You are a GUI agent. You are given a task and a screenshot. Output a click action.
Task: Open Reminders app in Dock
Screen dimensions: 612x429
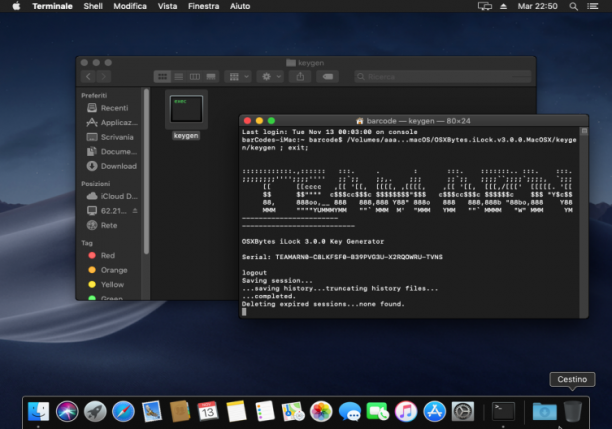click(x=265, y=411)
